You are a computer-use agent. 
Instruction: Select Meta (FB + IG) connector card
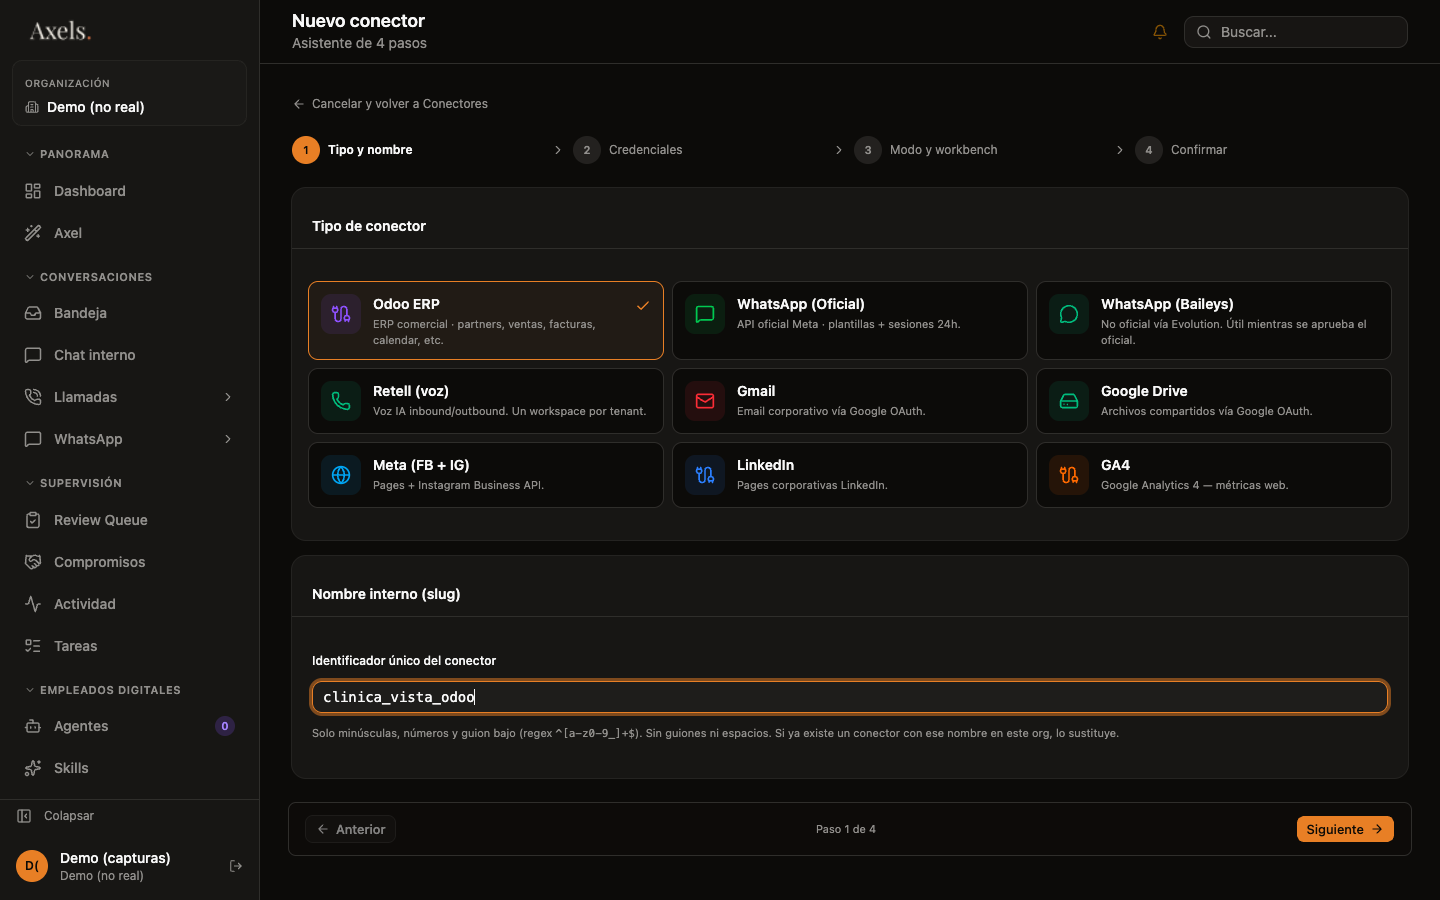pos(486,475)
